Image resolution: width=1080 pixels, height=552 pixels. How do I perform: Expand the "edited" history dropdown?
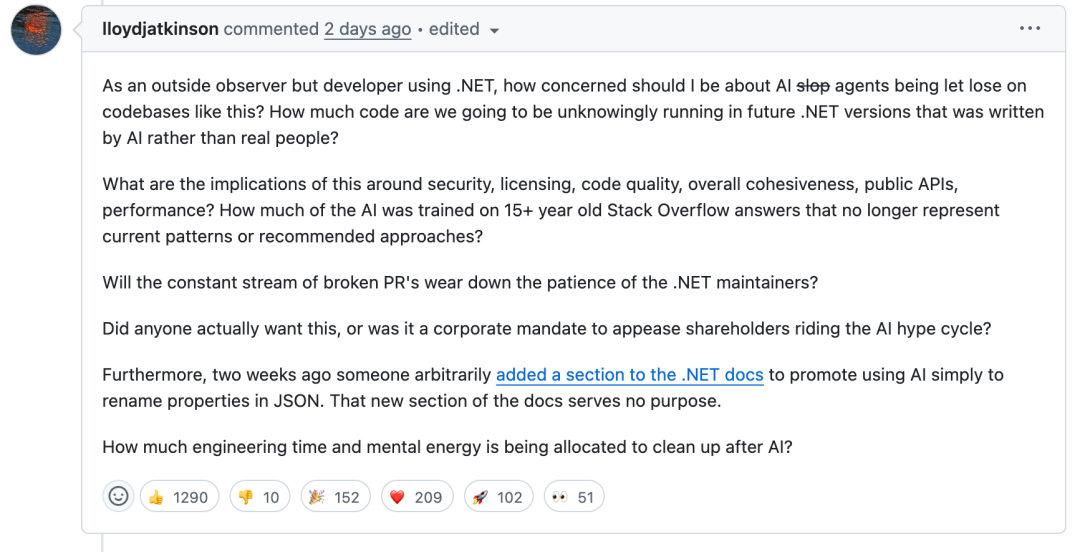(464, 29)
